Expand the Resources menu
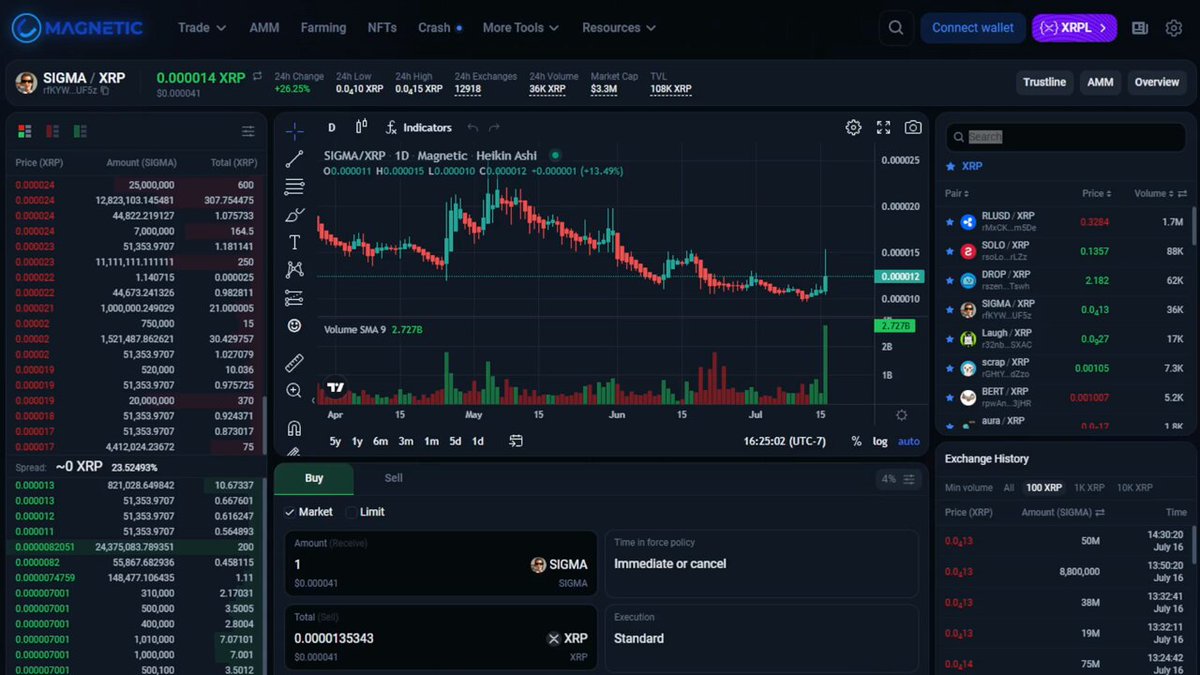Screen dimensions: 1200x675 click(x=619, y=28)
